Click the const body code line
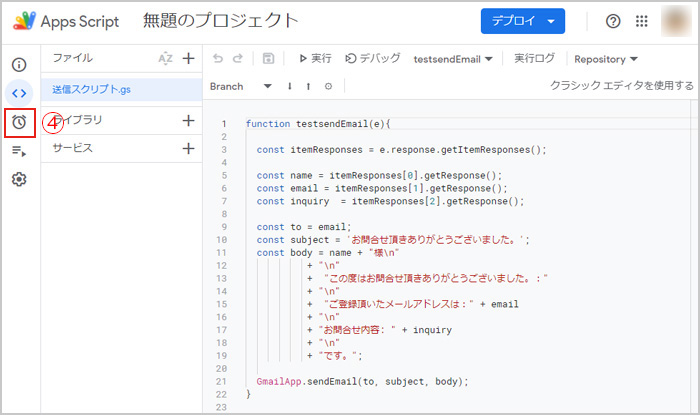 pyautogui.click(x=328, y=253)
